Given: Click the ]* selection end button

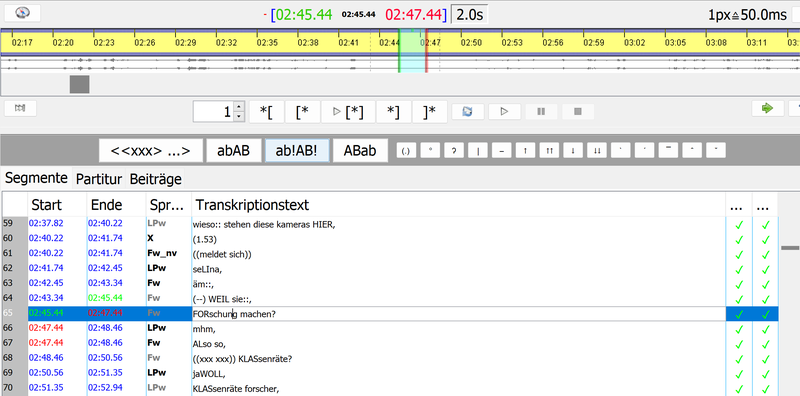Looking at the screenshot, I should [x=430, y=112].
